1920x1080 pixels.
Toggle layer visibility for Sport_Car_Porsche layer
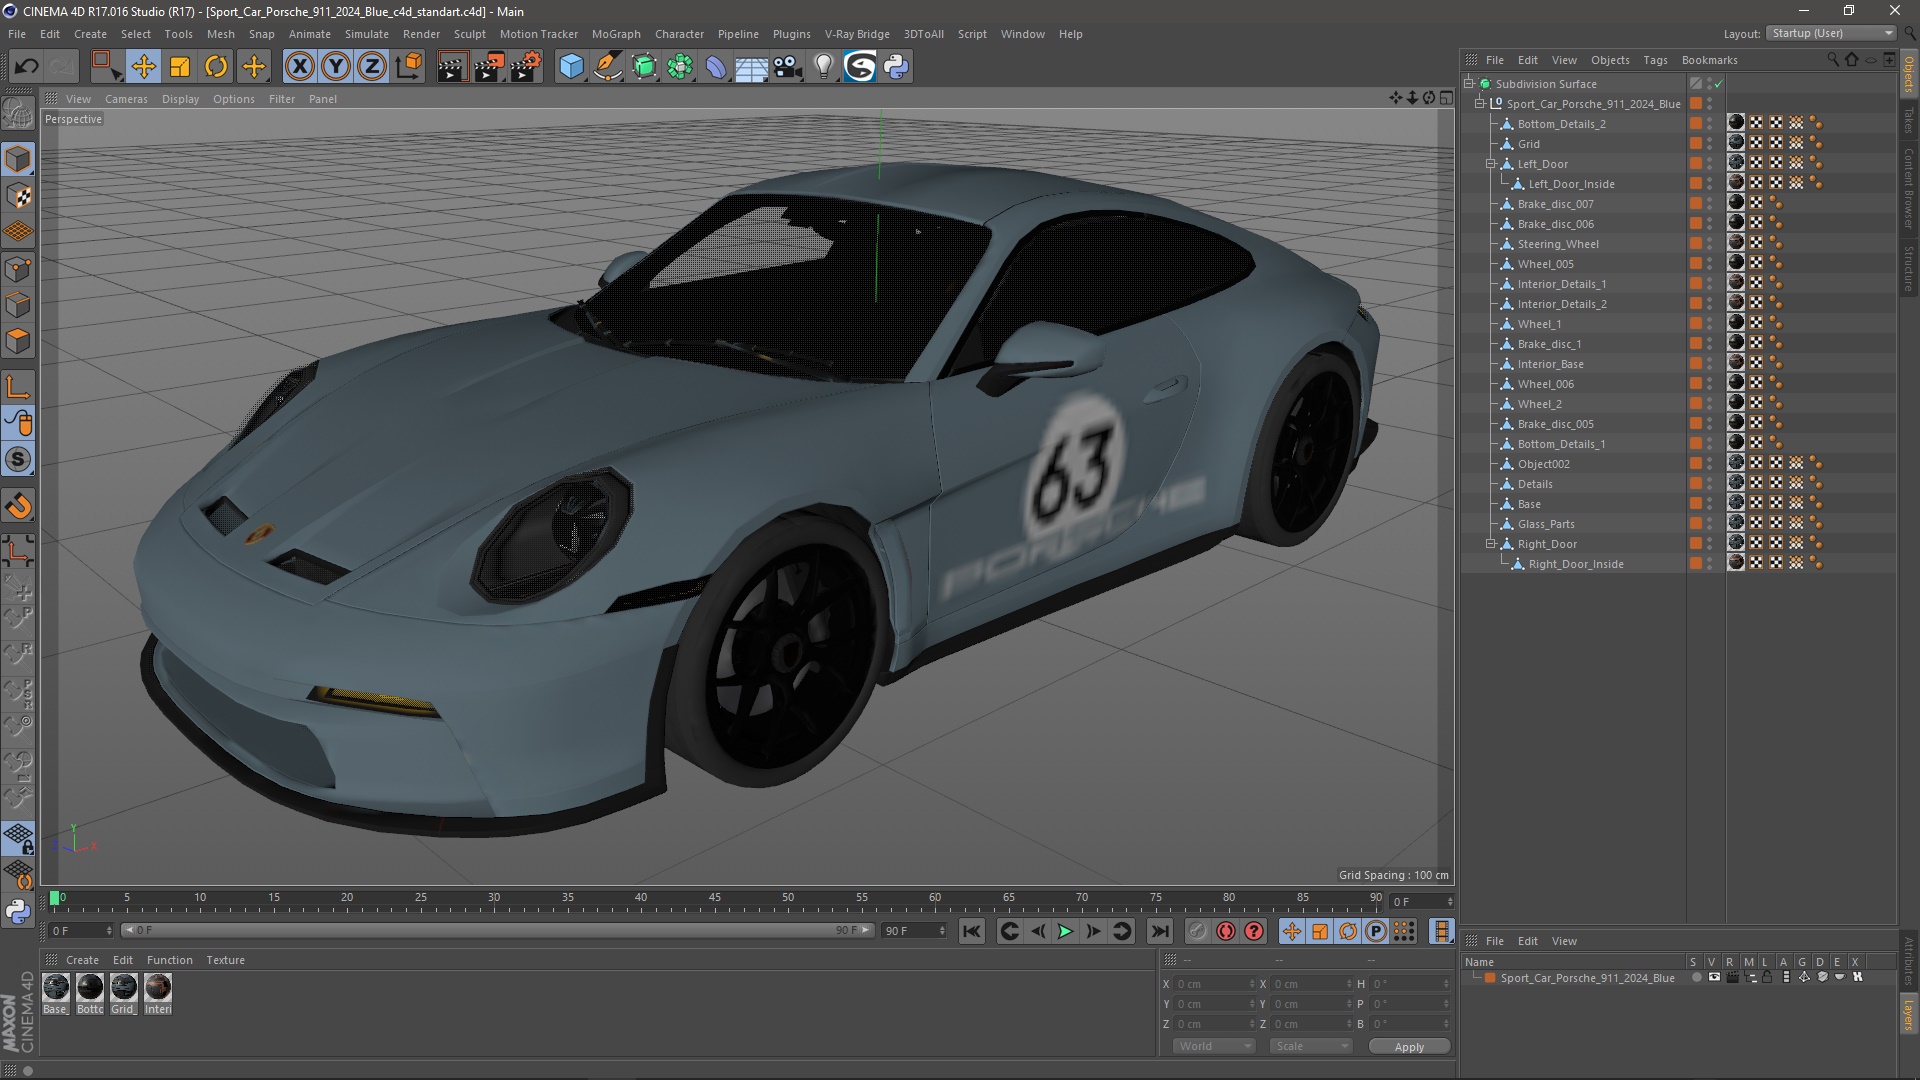coord(1713,978)
